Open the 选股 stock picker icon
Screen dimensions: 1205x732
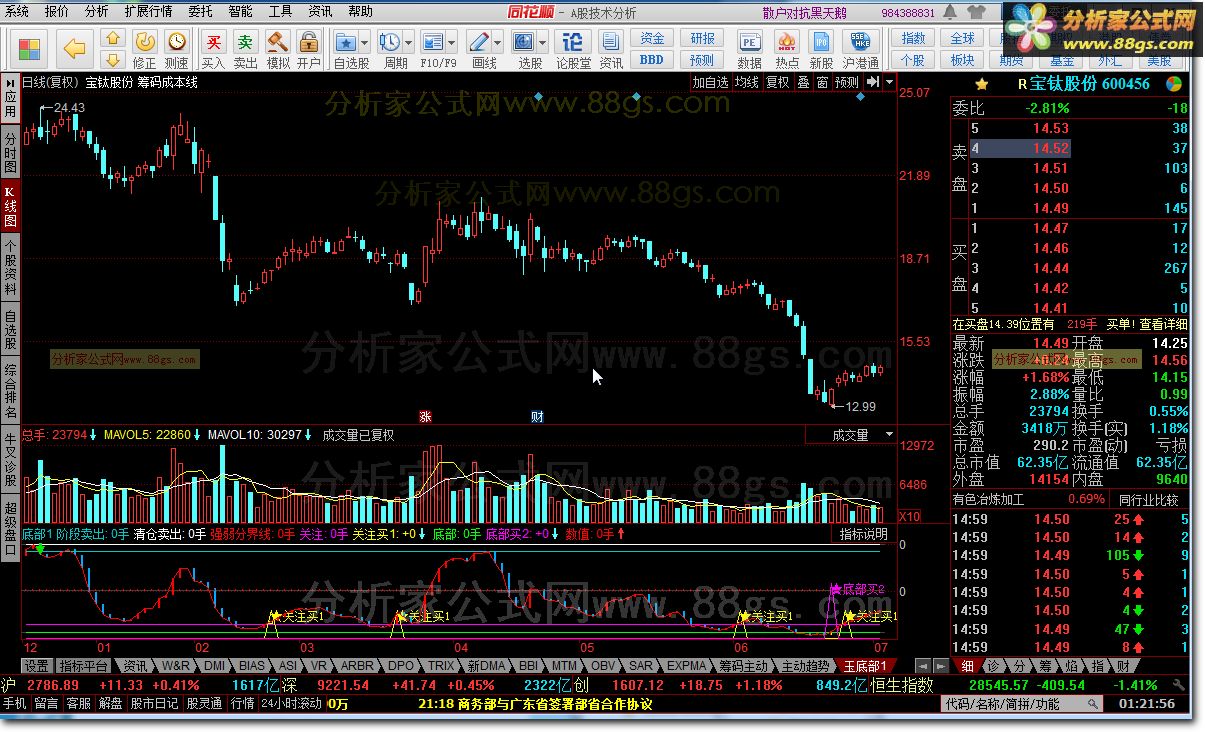tap(524, 42)
